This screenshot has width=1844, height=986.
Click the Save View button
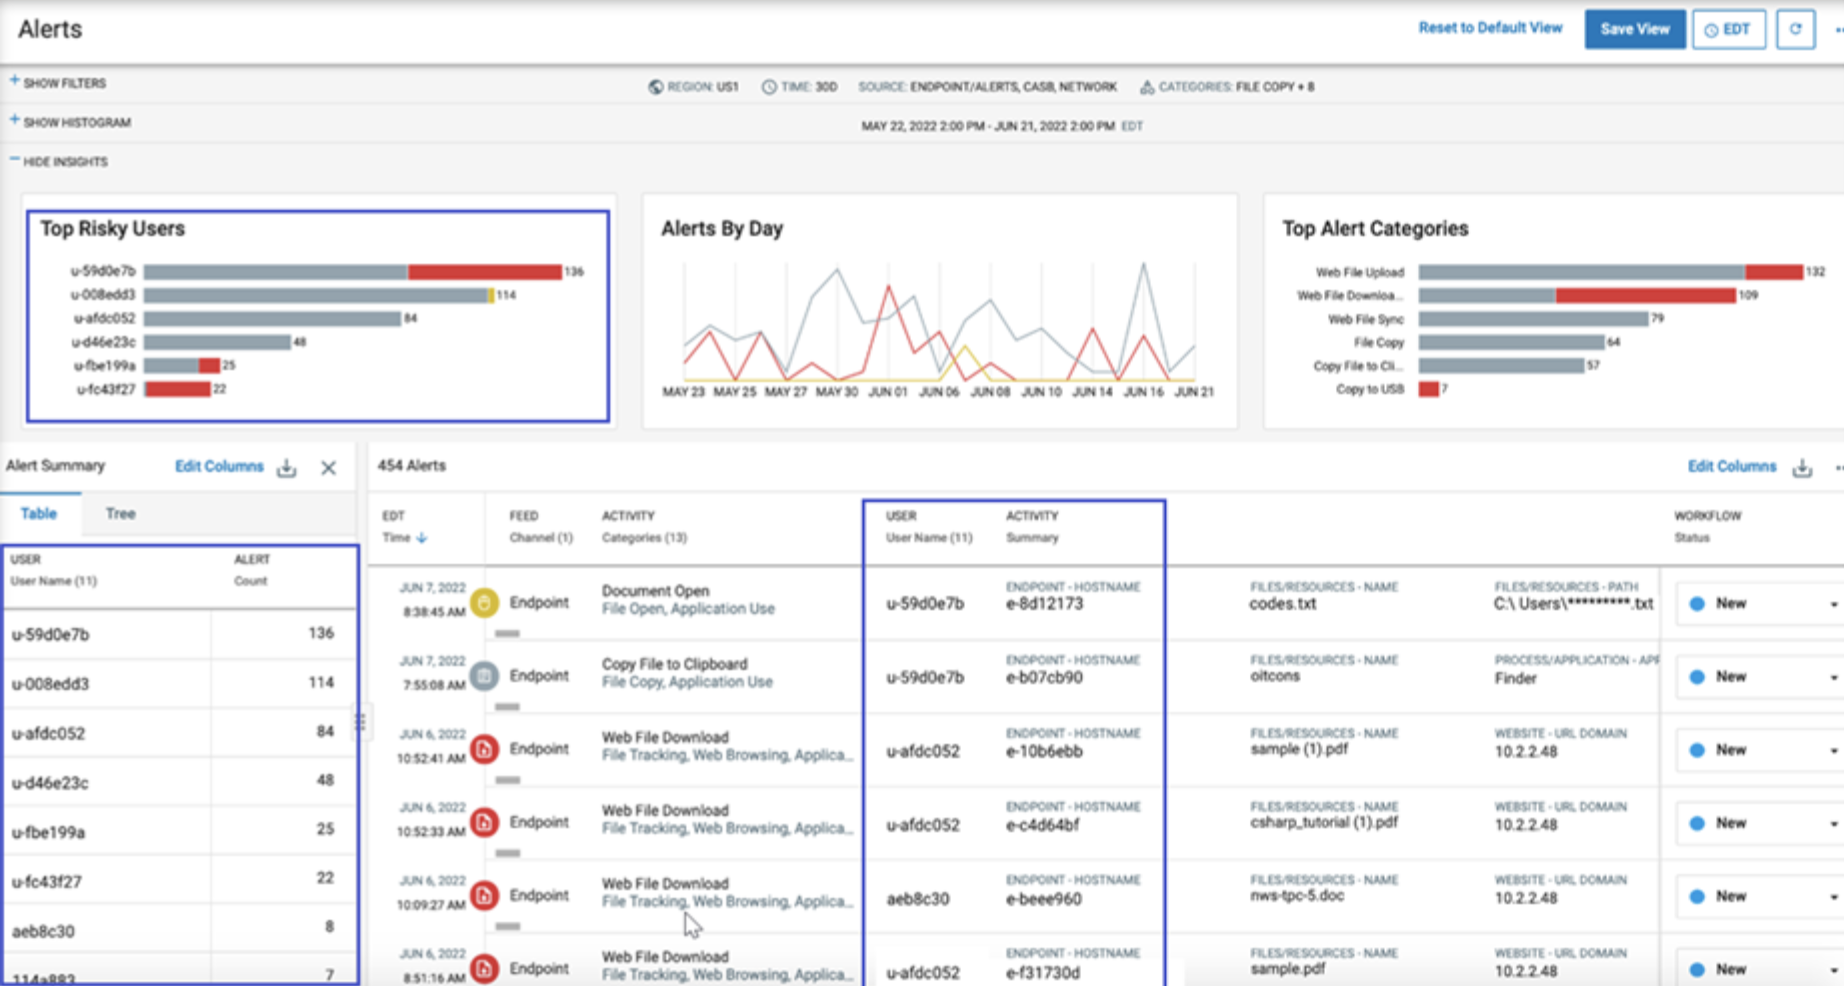pos(1634,29)
